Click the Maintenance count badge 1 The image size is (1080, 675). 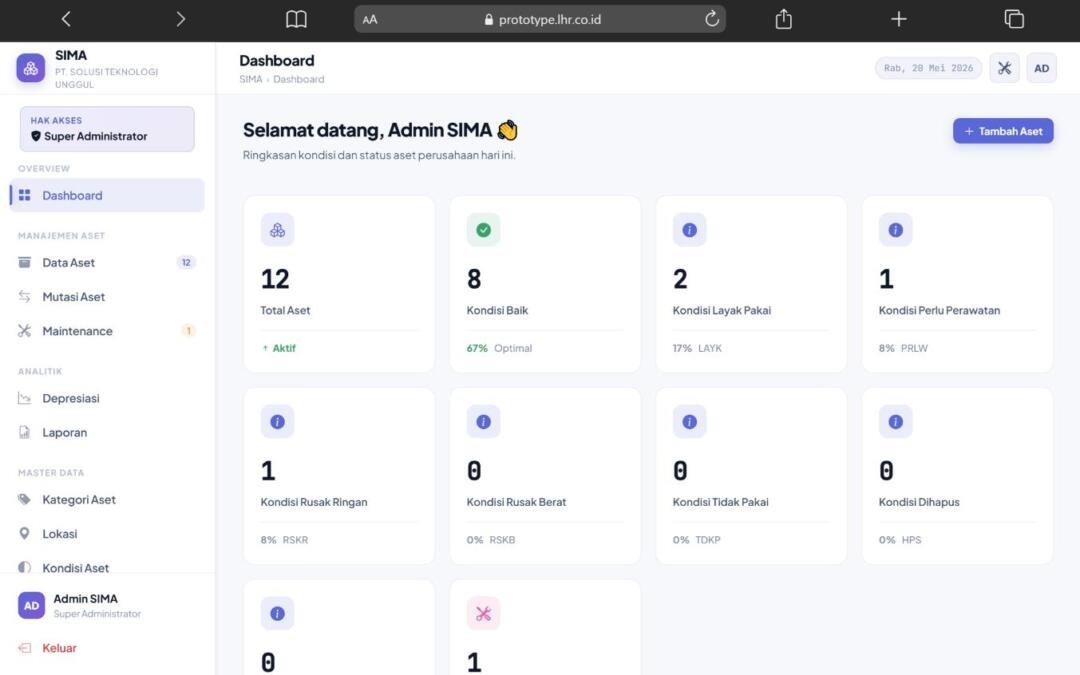click(188, 331)
